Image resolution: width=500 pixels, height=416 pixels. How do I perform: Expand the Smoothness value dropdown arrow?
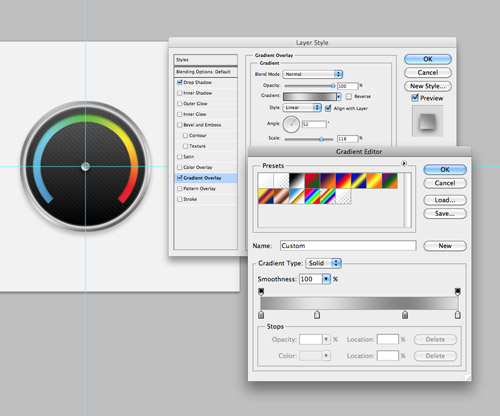click(x=326, y=279)
